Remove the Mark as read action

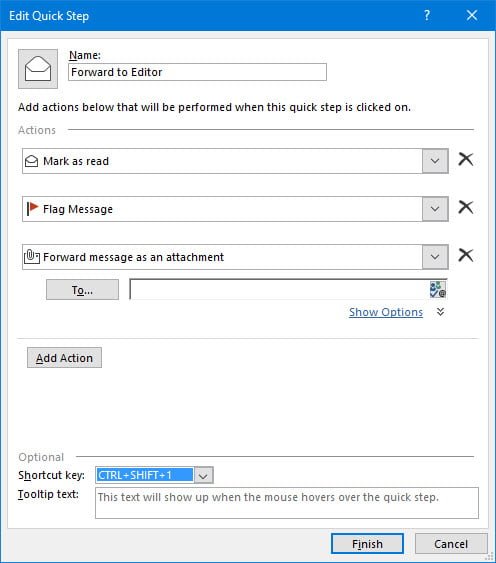click(466, 159)
